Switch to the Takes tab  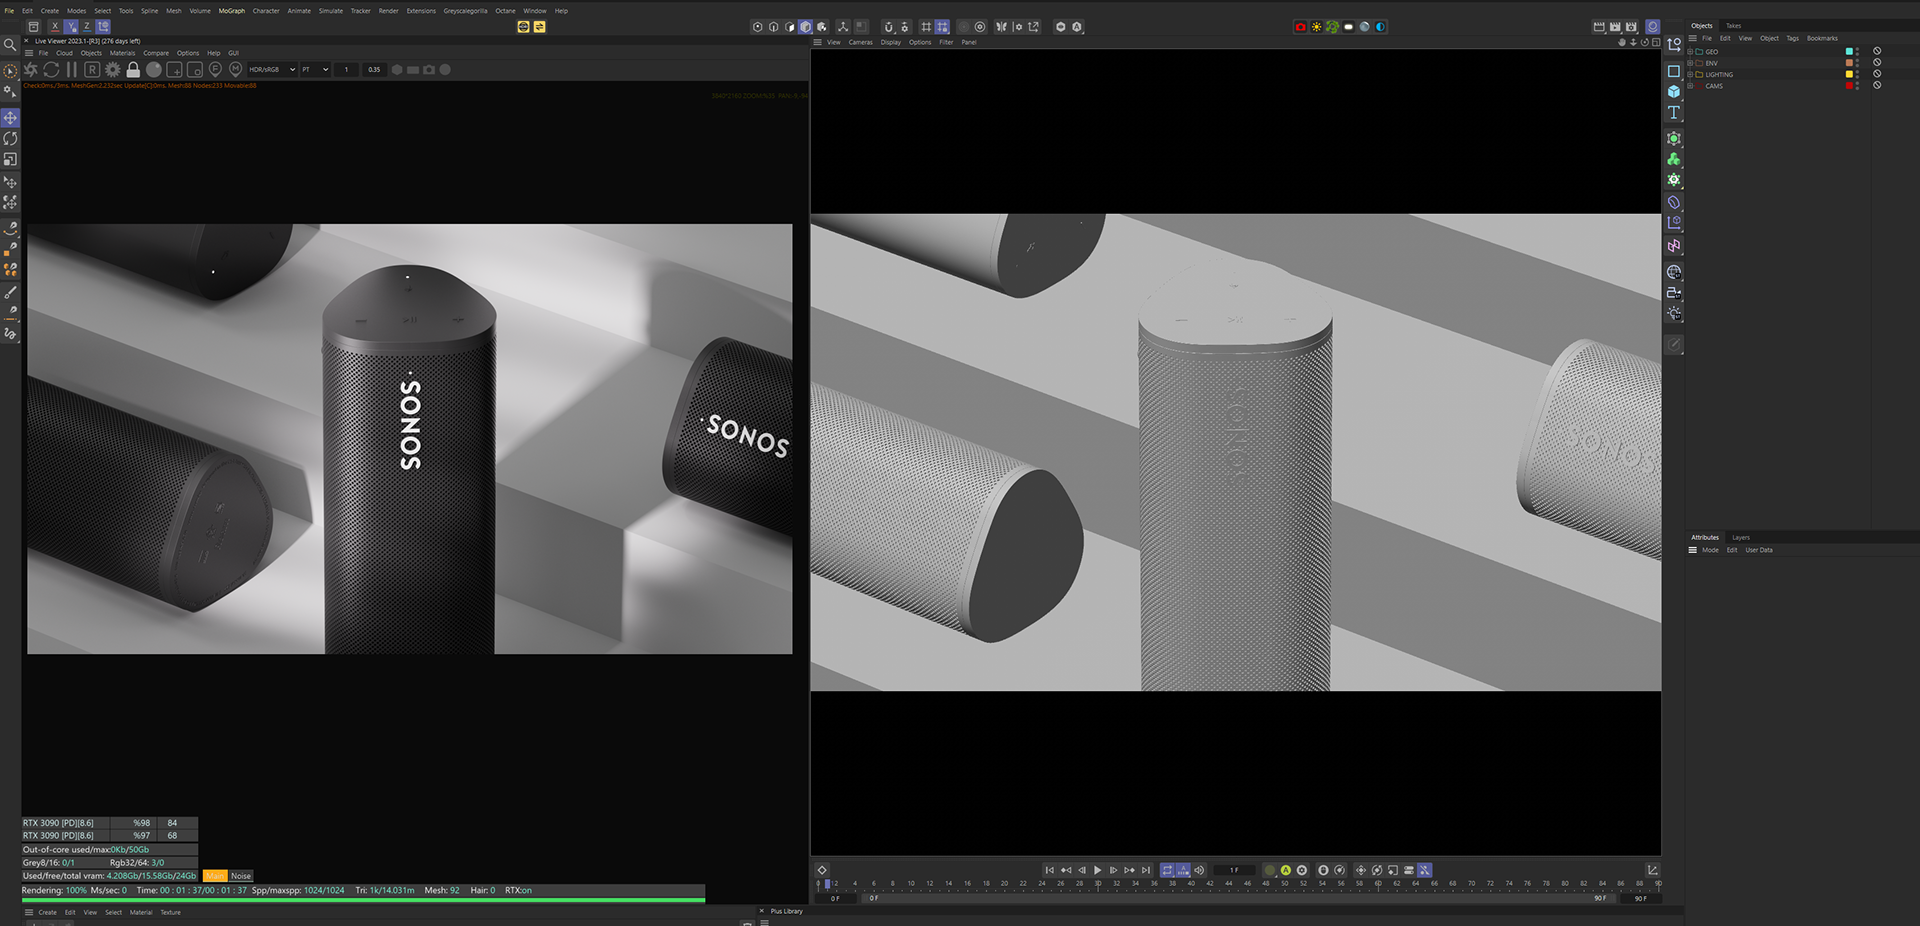[x=1733, y=26]
